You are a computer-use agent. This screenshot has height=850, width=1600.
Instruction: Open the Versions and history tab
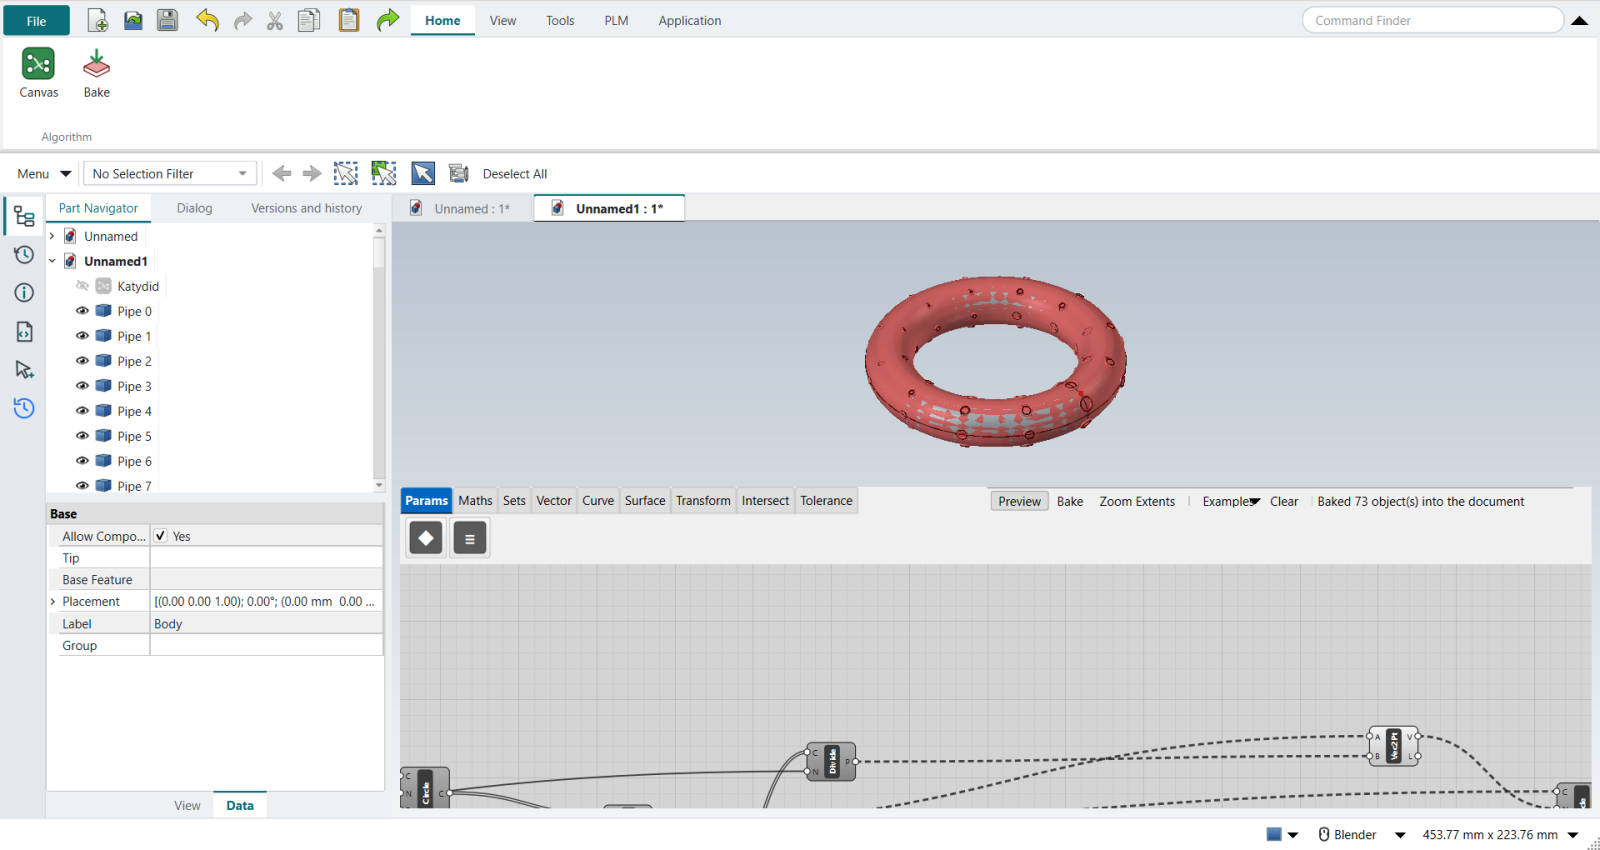pyautogui.click(x=306, y=208)
